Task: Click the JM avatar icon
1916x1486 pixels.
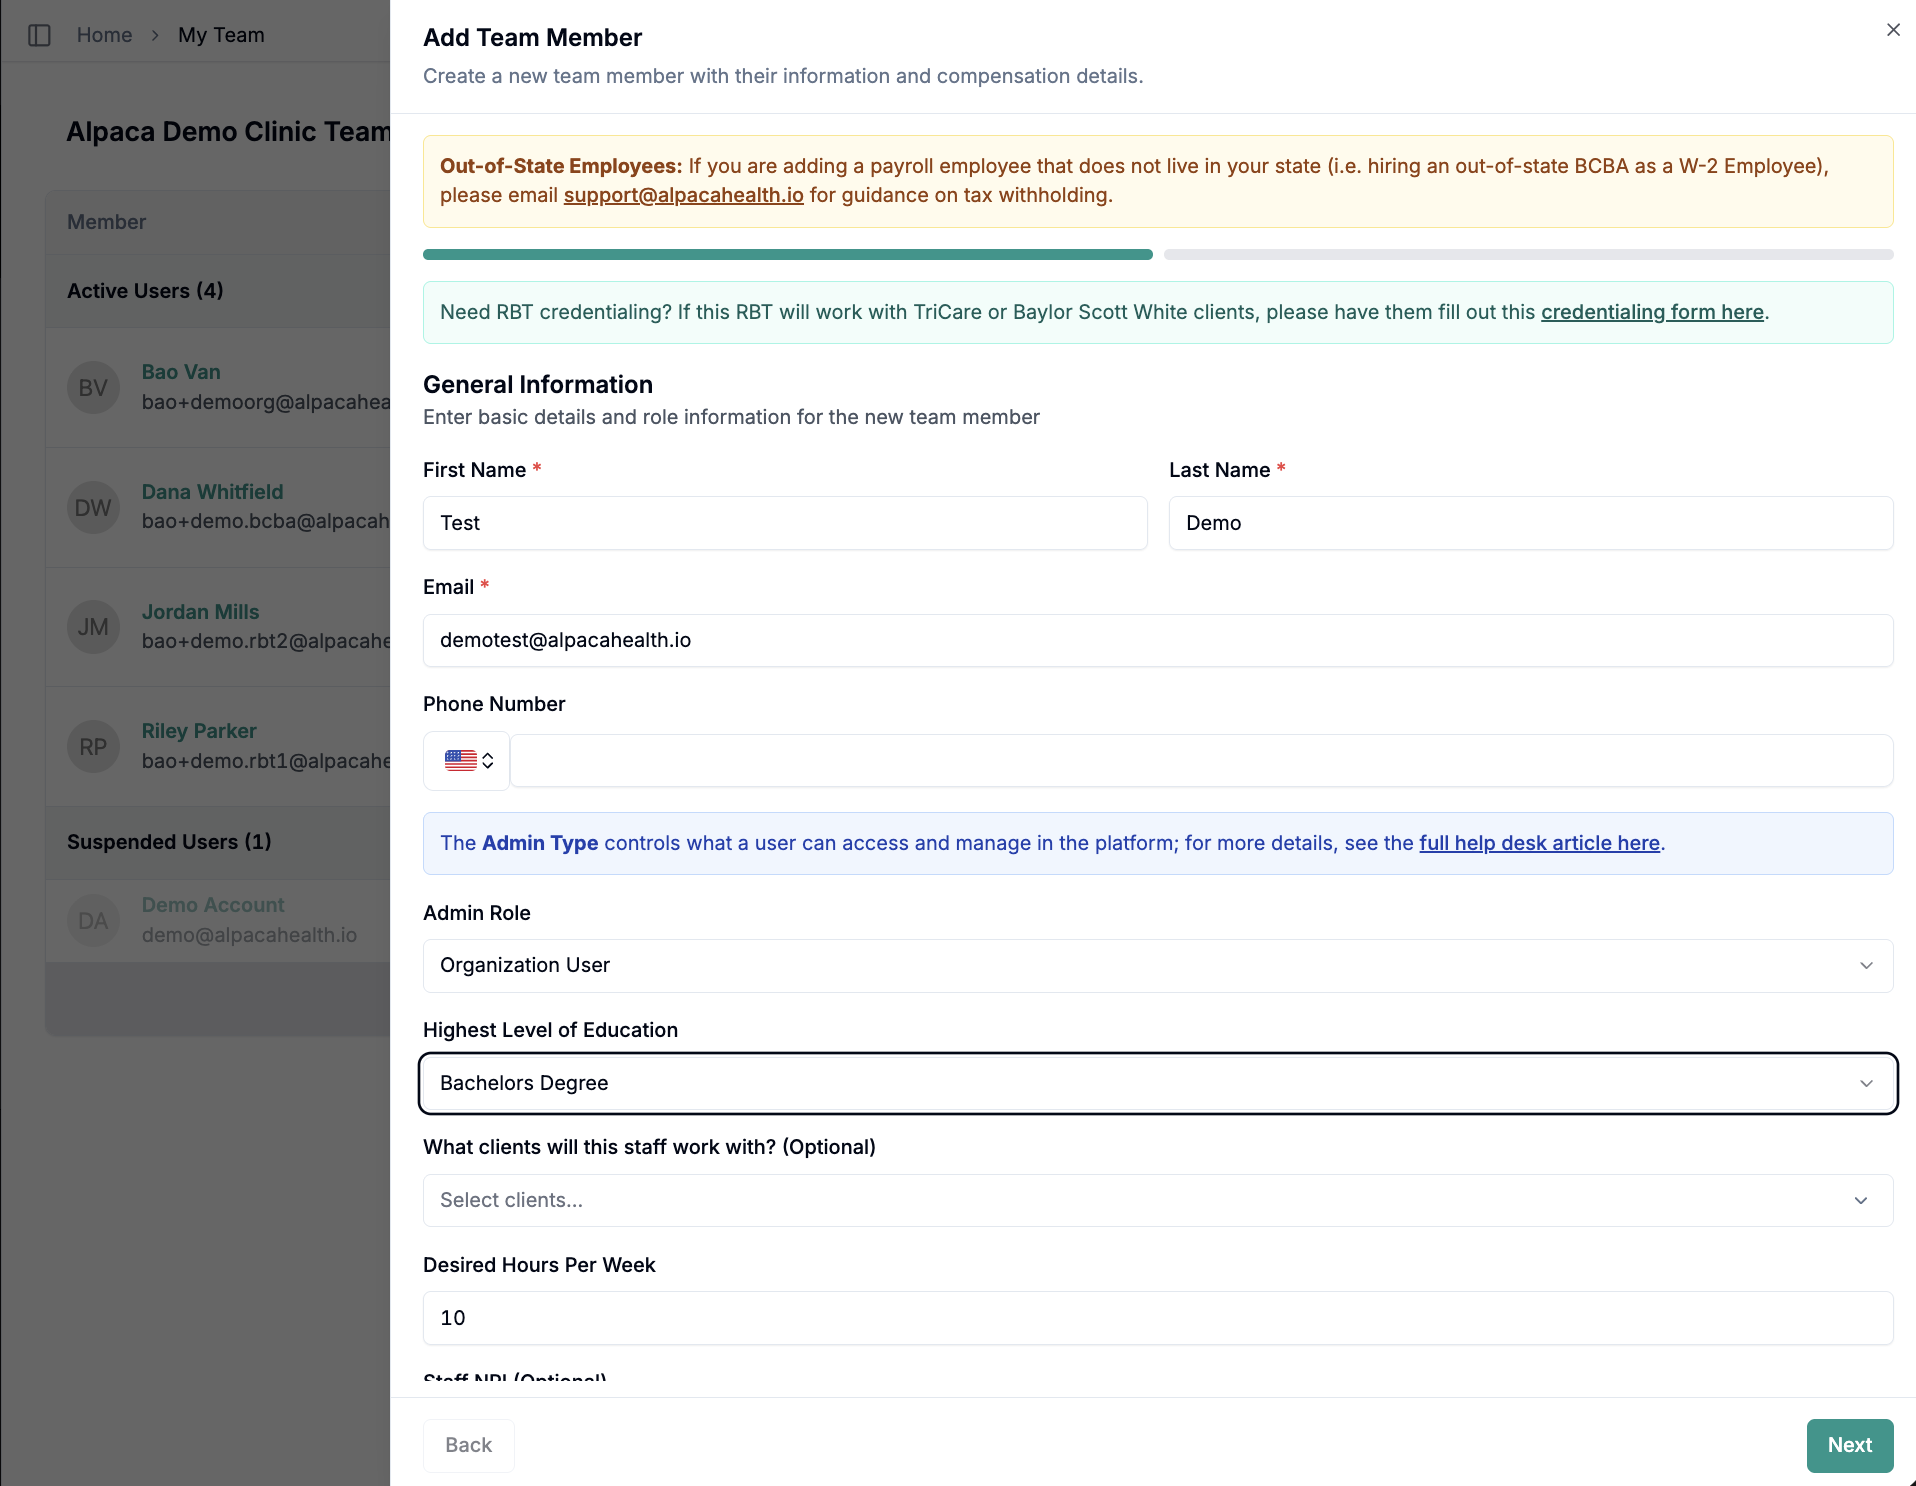Action: click(x=93, y=627)
